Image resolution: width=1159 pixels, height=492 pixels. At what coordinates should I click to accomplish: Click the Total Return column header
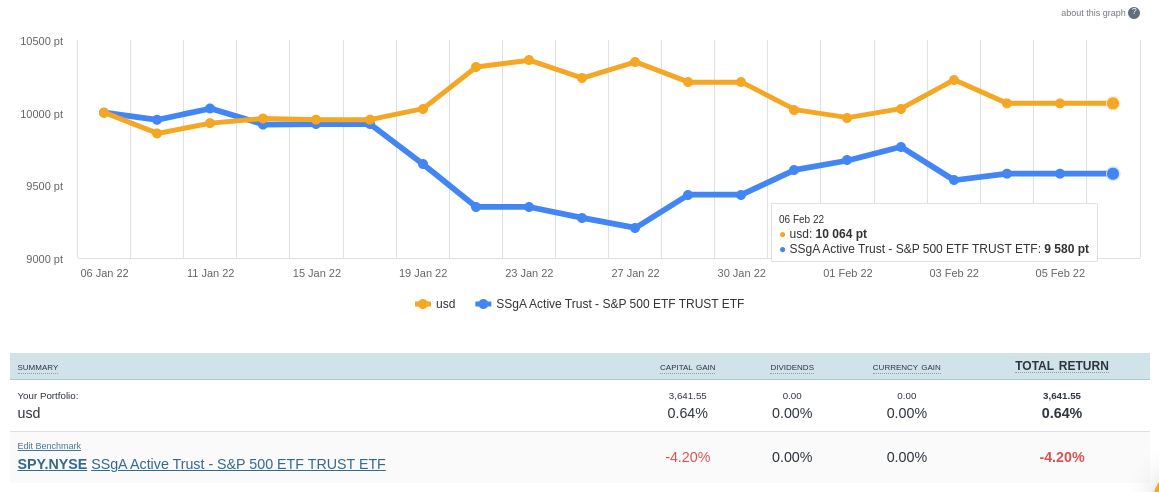[1061, 366]
